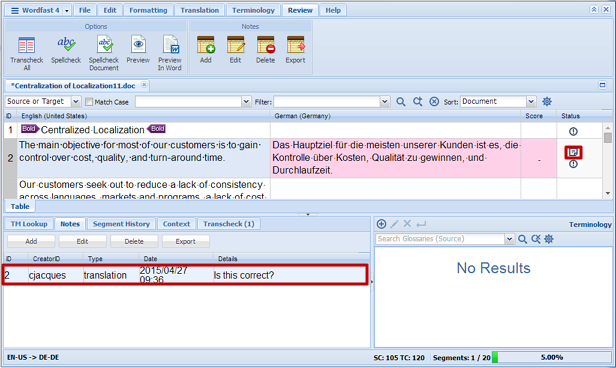Open the Wordfast 4 menu dropdown arrow
Viewport: 616px width, 368px height.
pyautogui.click(x=66, y=11)
